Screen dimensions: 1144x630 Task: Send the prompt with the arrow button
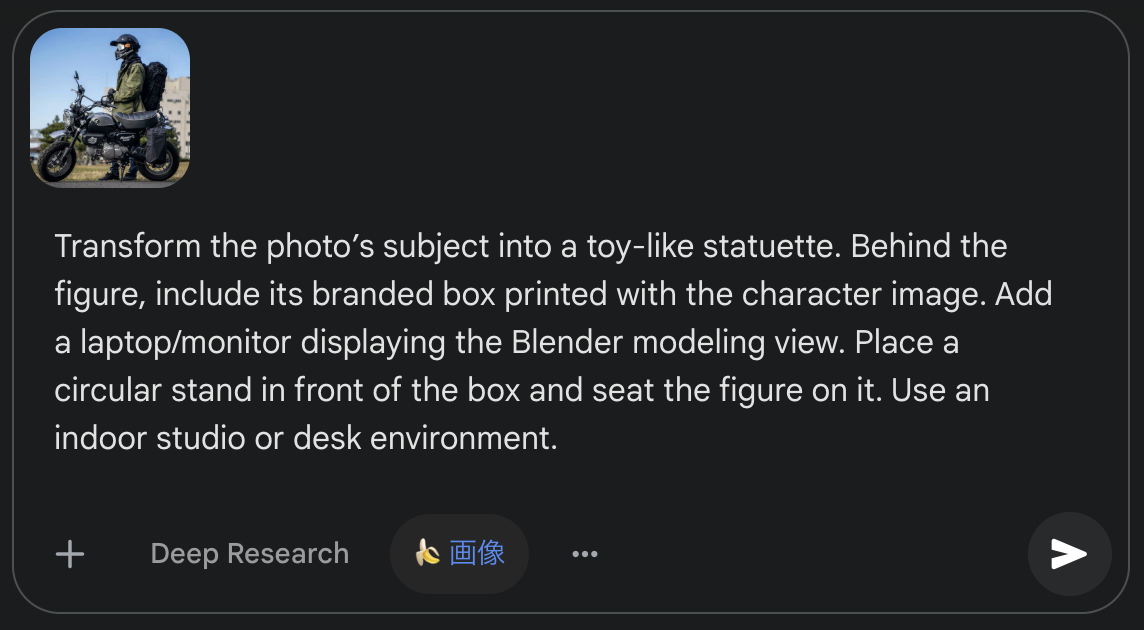point(1069,554)
